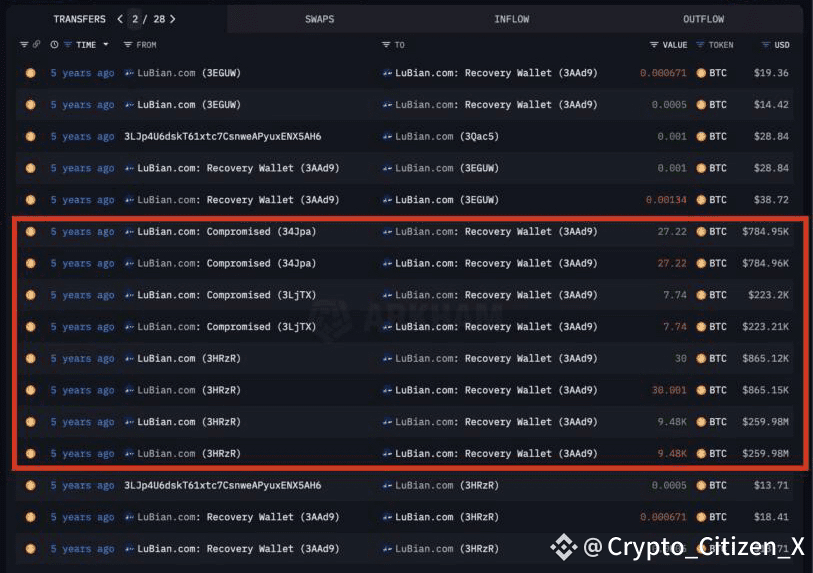This screenshot has width=813, height=573.
Task: Open the 3LJp4U6dsk… address sending to LuBian.com (3Qac5)
Action: [222, 136]
